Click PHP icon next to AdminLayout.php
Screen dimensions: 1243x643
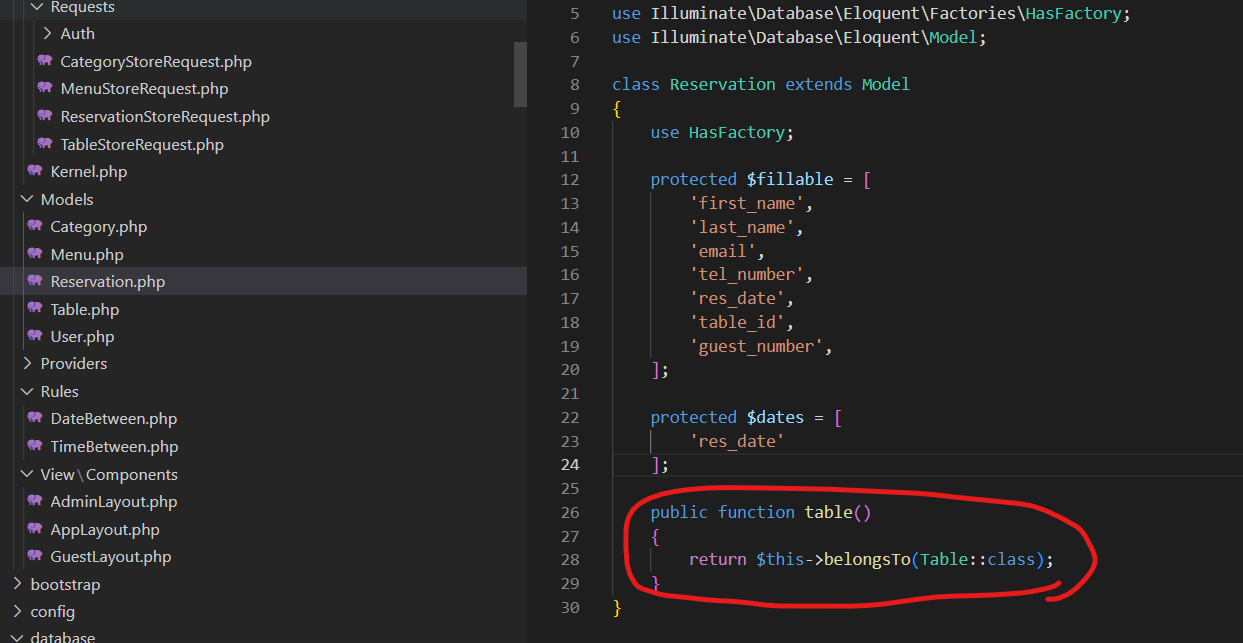tap(34, 501)
